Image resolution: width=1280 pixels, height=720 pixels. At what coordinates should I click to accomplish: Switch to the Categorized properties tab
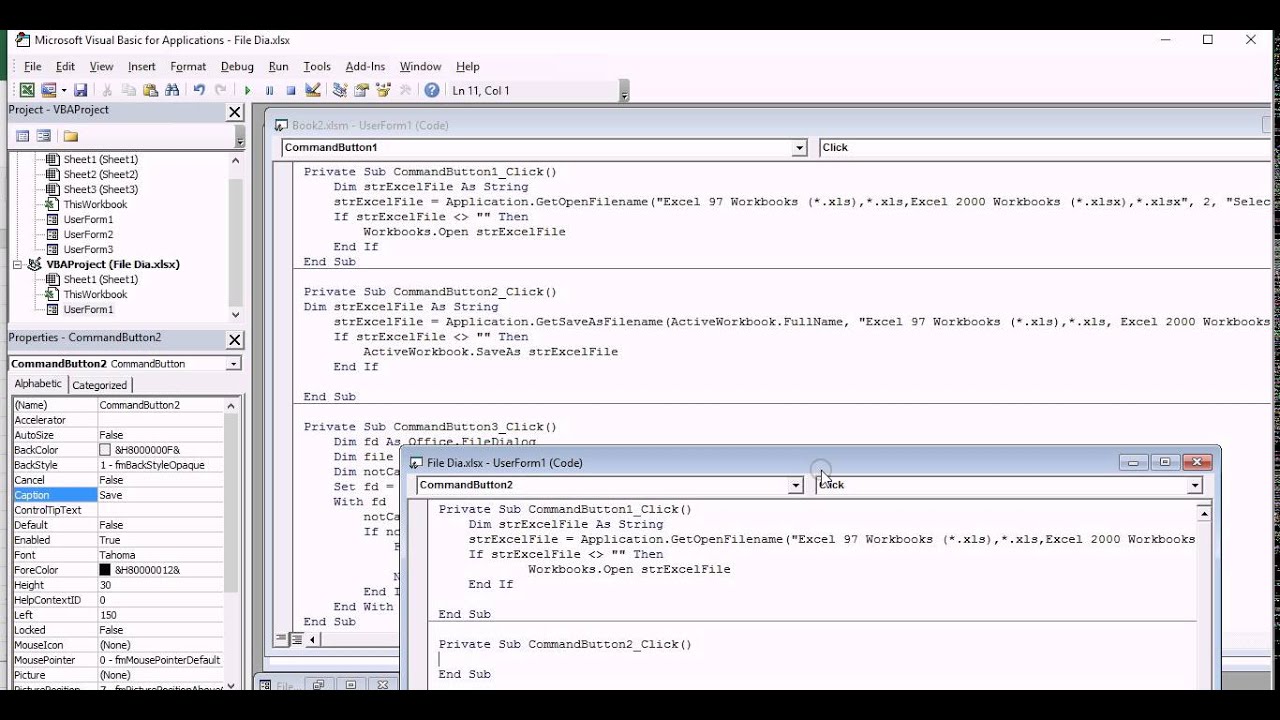(100, 385)
